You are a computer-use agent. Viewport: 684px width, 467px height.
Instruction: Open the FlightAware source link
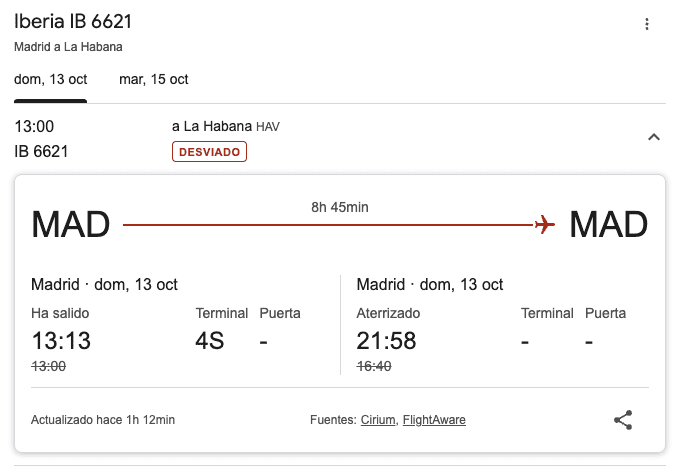(x=434, y=420)
